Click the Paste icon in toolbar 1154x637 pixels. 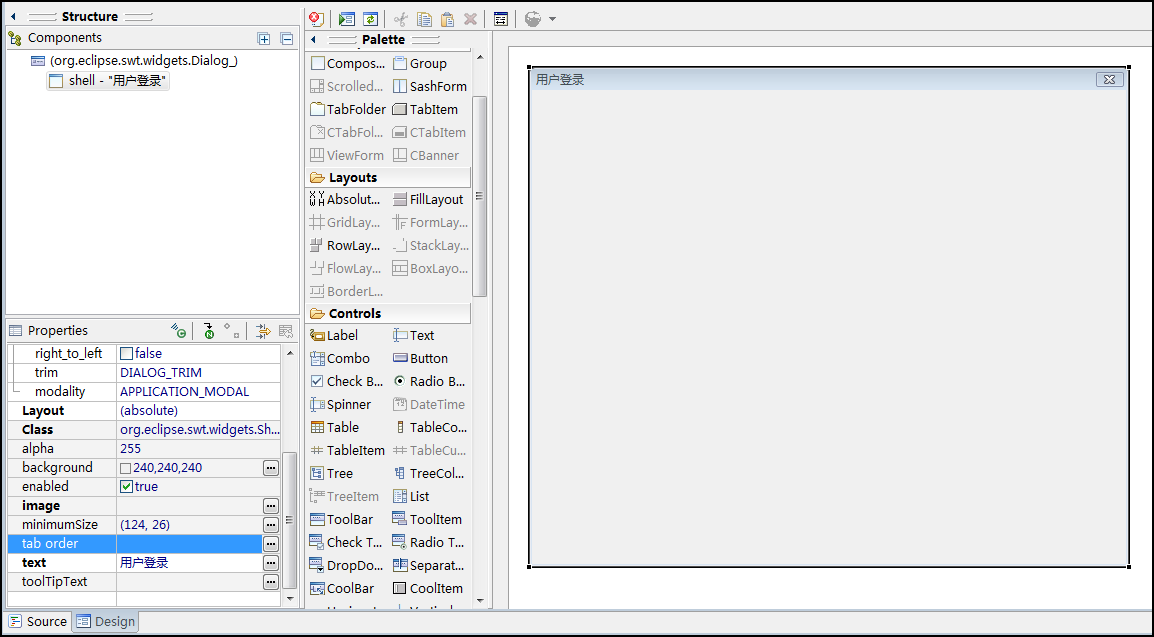pos(447,19)
